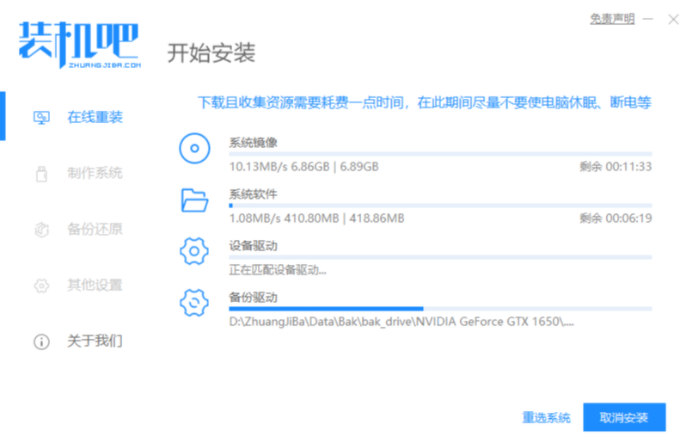
Task: Click the 设备驱动 gear icon
Action: tap(194, 252)
